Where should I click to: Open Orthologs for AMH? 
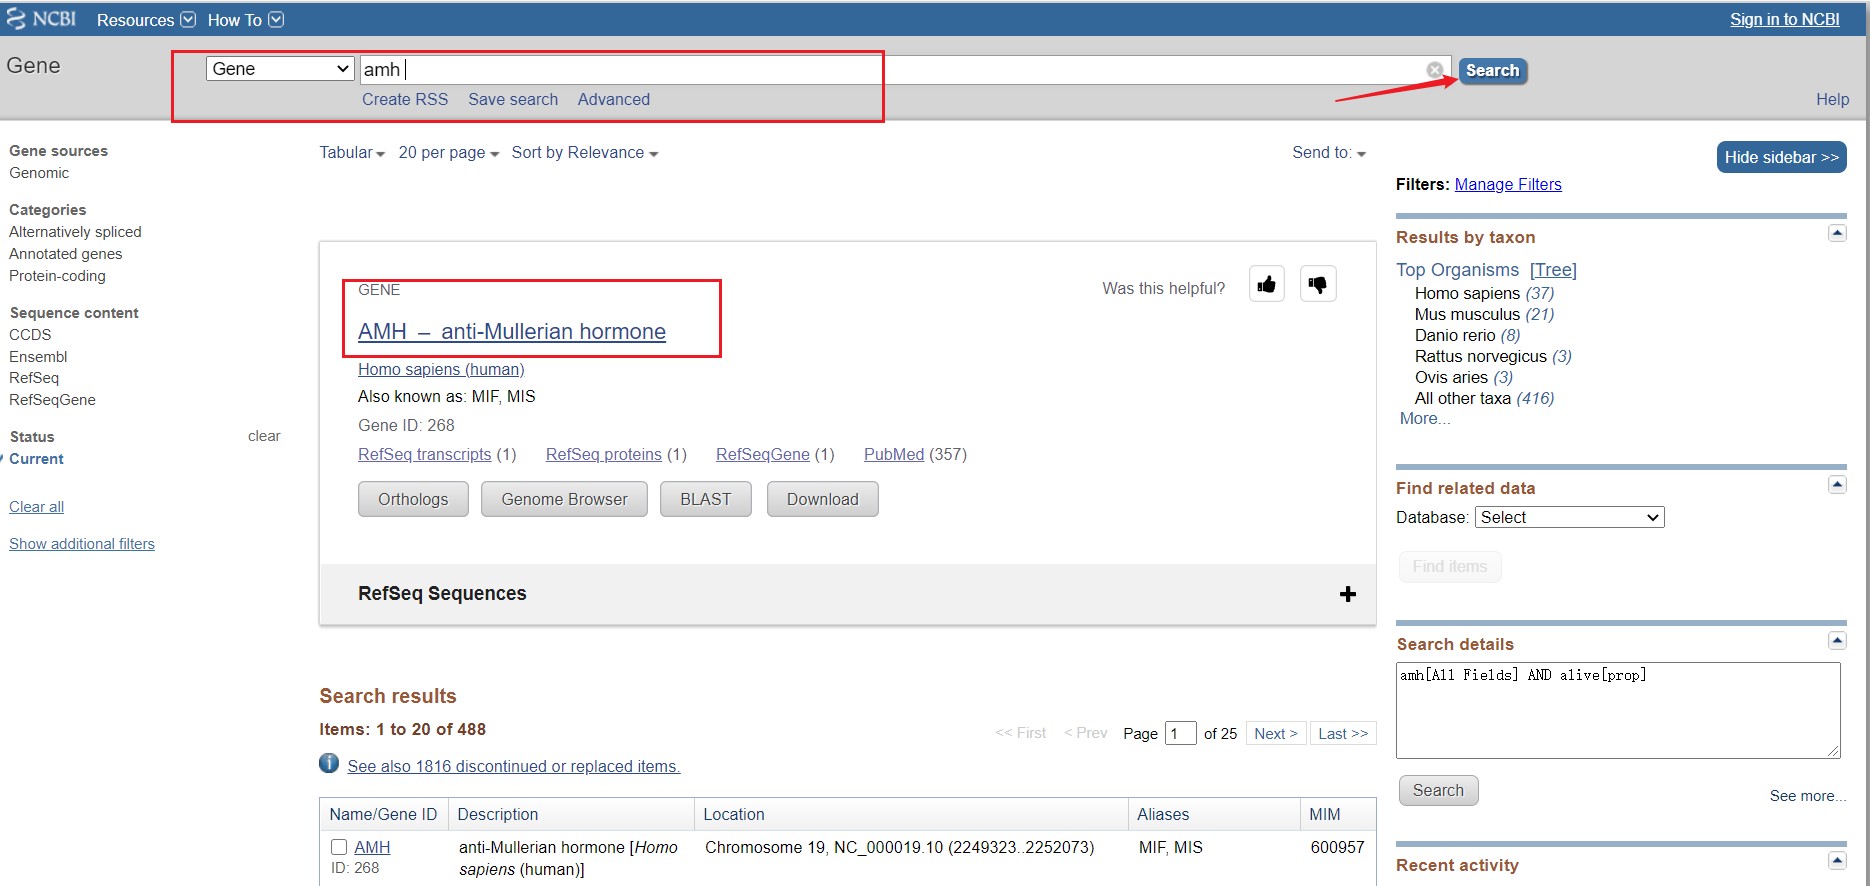(413, 499)
